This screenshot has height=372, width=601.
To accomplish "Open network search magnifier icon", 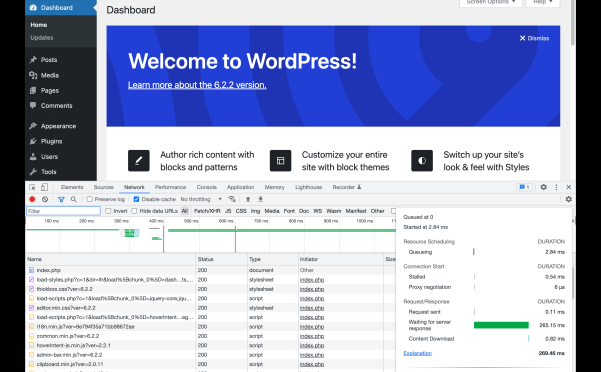I will pos(74,199).
